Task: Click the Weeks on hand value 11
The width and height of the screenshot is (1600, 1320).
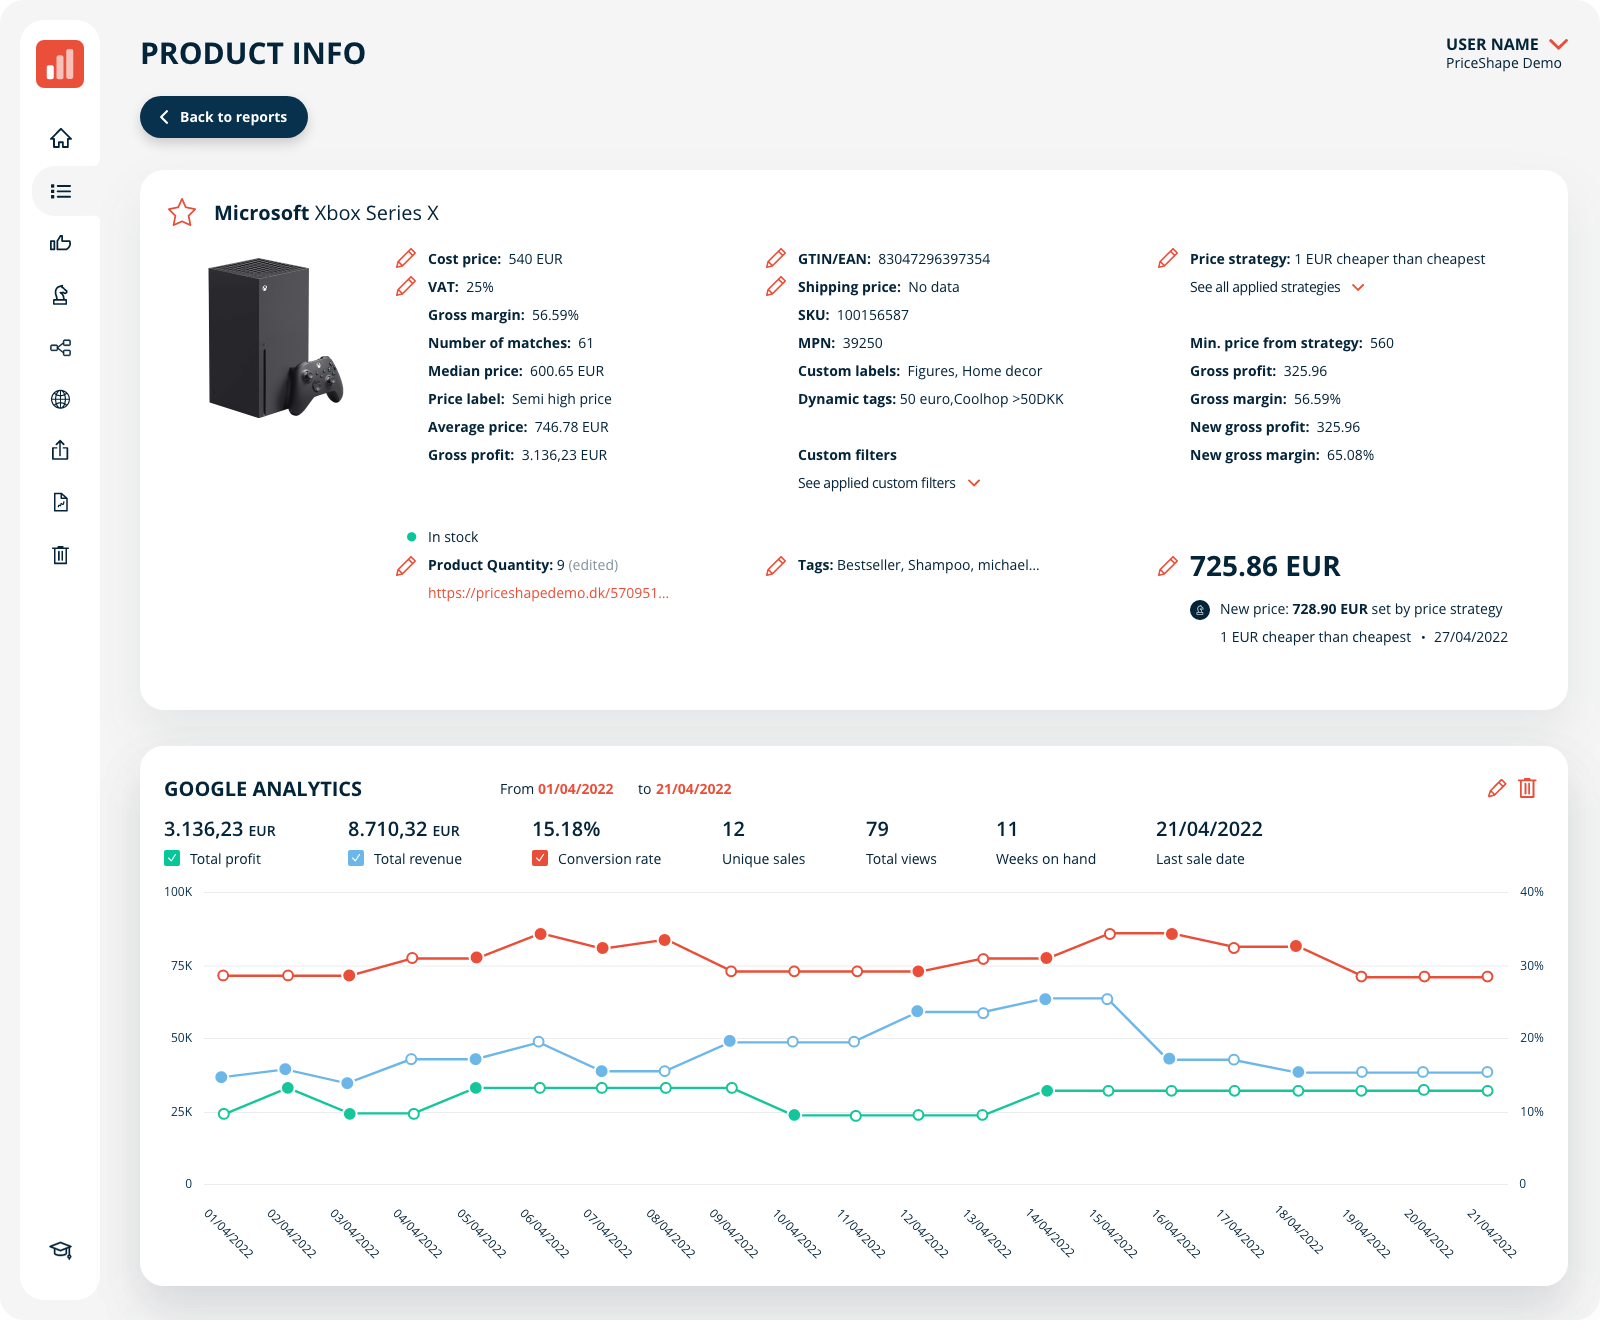Action: click(1007, 829)
